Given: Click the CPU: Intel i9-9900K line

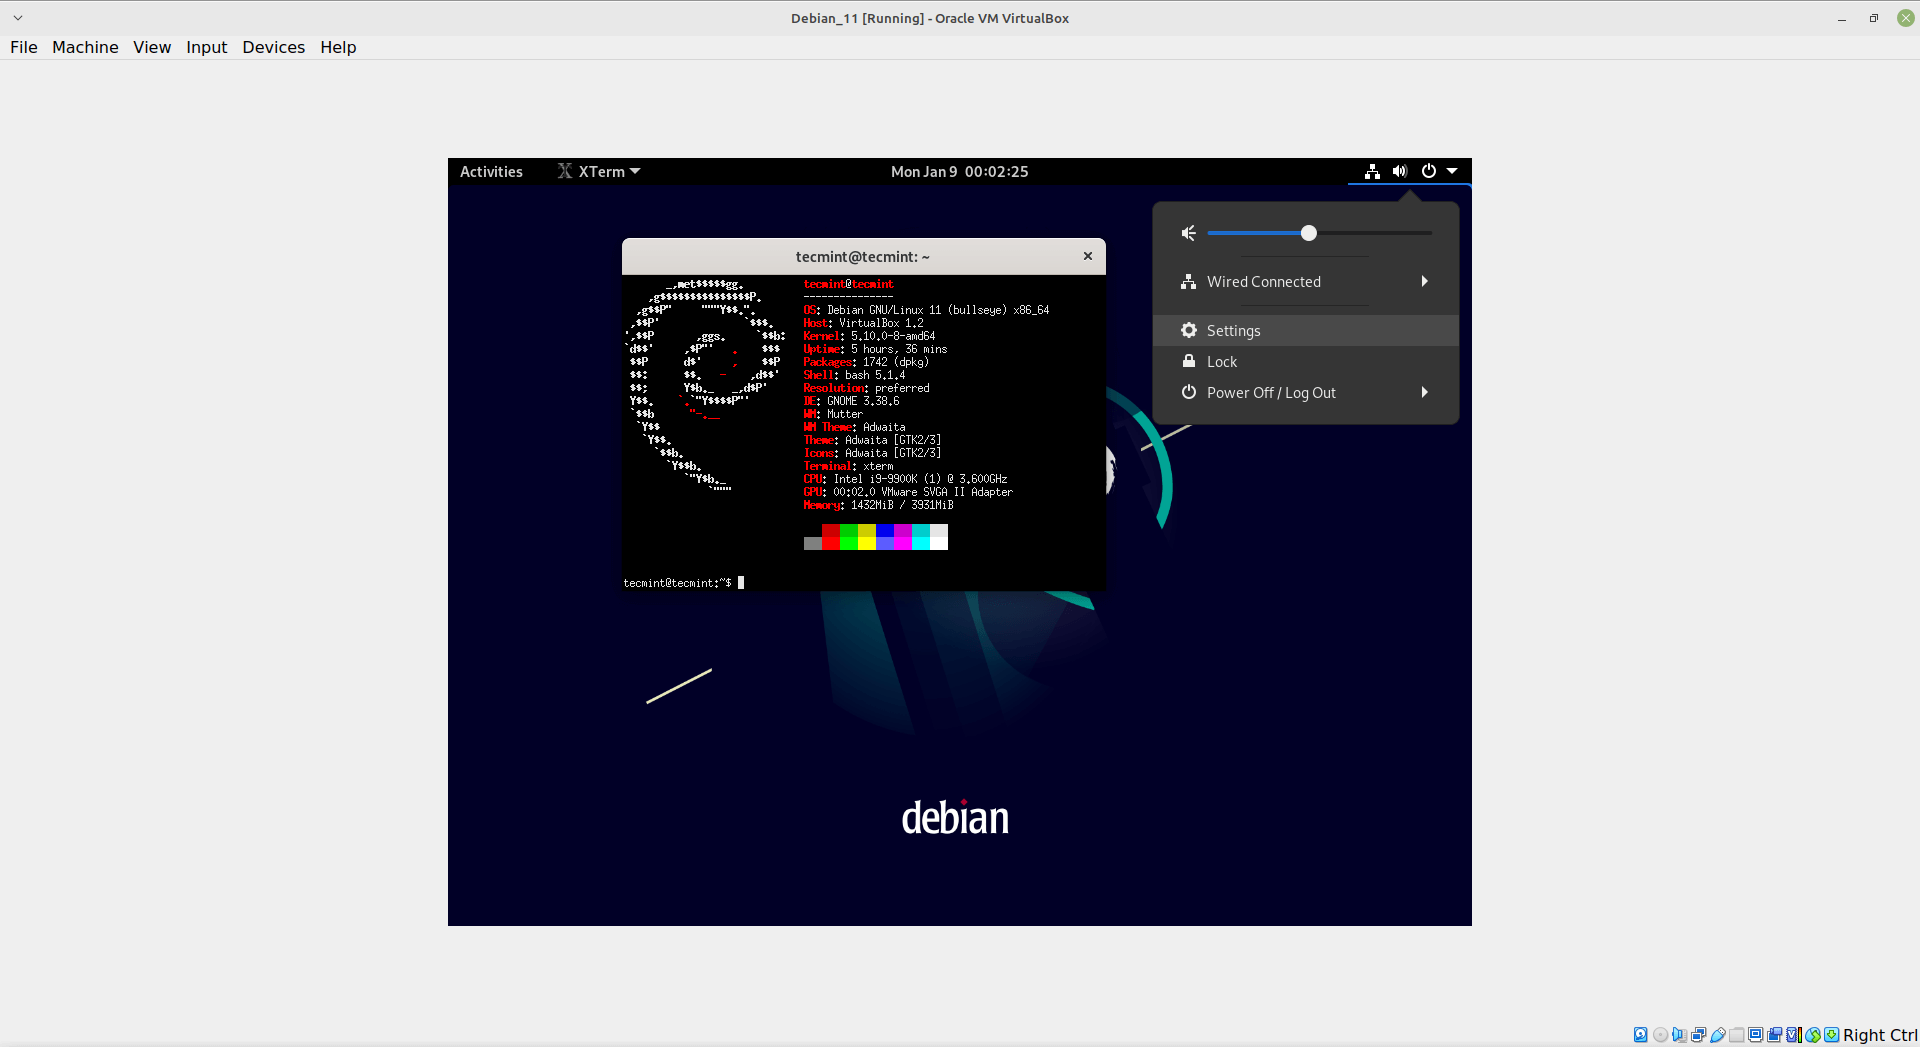Looking at the screenshot, I should pyautogui.click(x=905, y=479).
